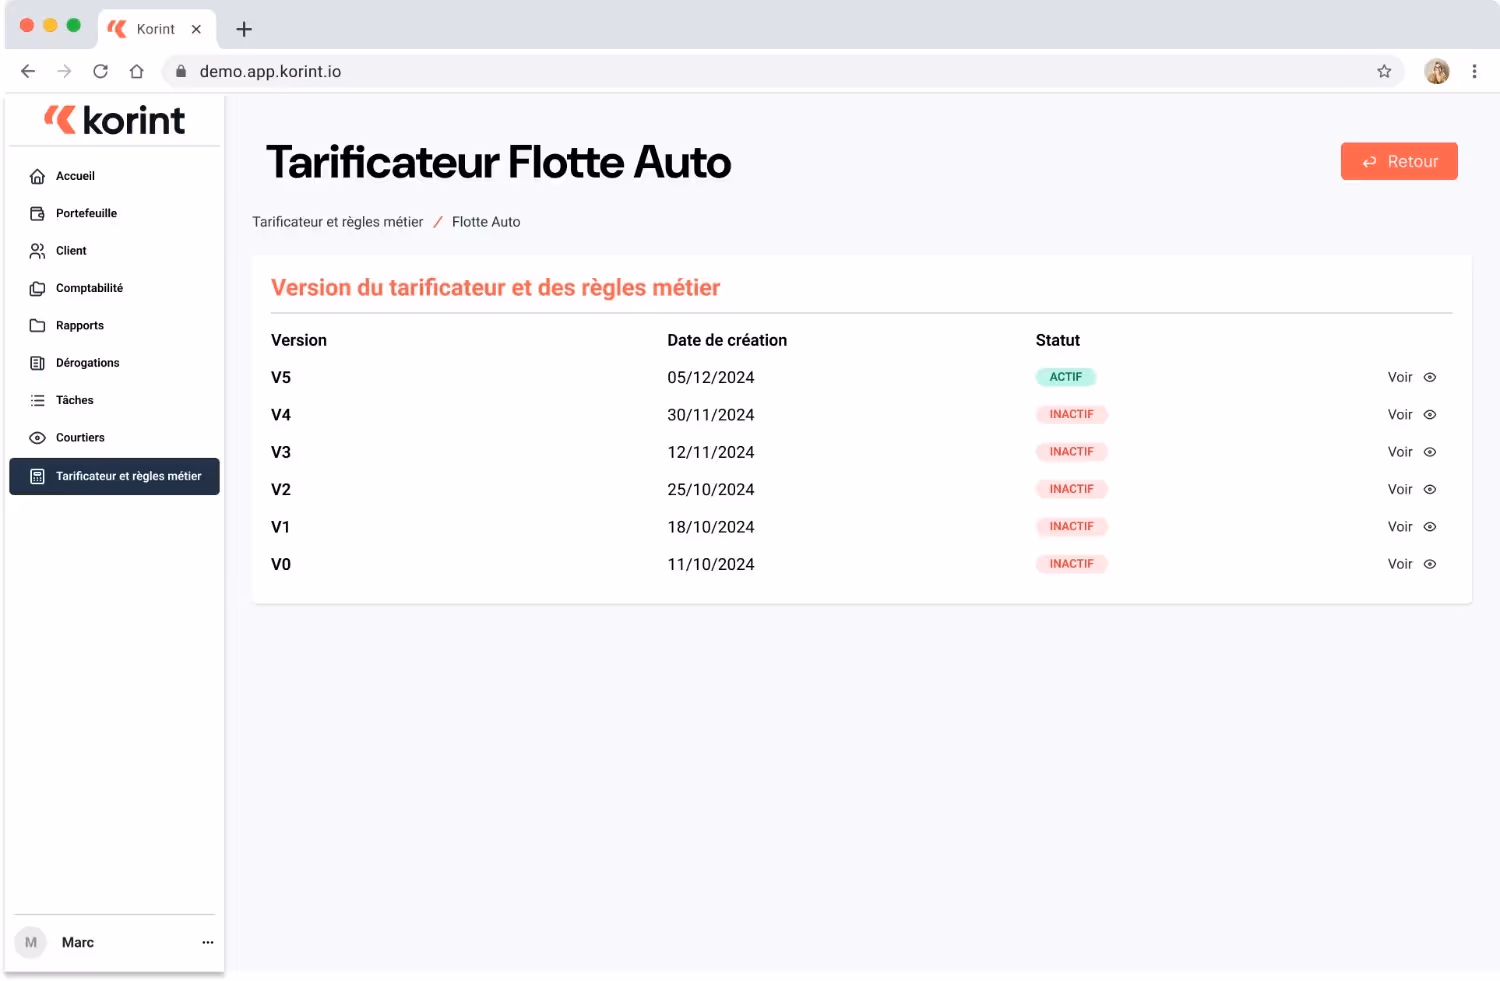Open Marc's account options menu

pos(207,941)
